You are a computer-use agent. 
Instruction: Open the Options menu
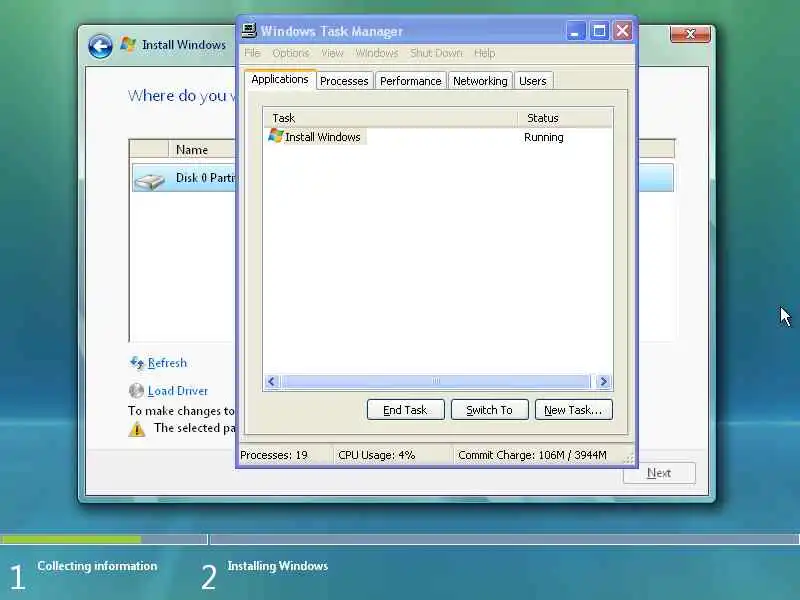point(291,53)
